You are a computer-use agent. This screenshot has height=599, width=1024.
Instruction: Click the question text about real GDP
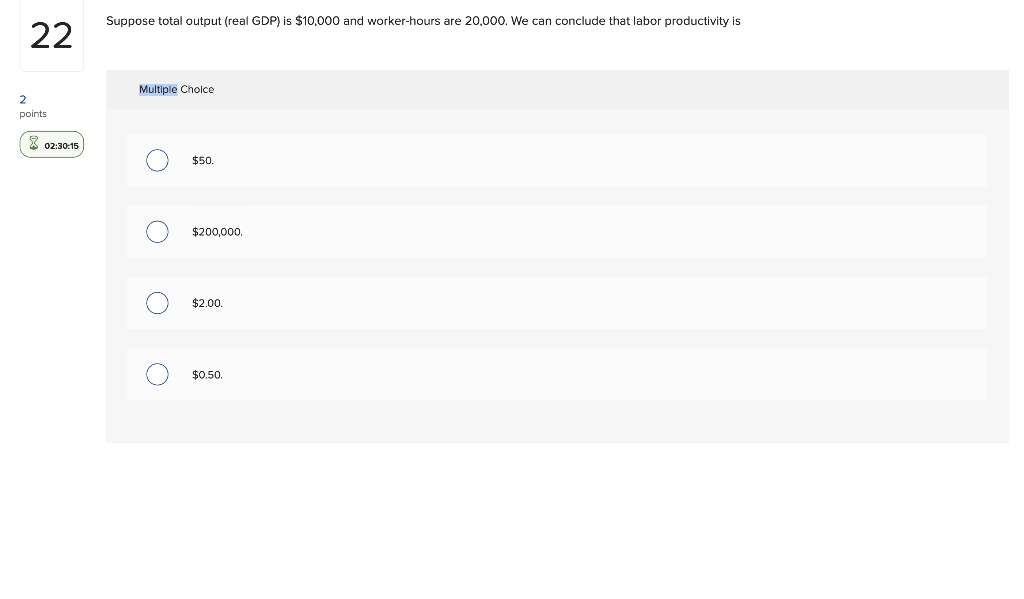(x=423, y=21)
